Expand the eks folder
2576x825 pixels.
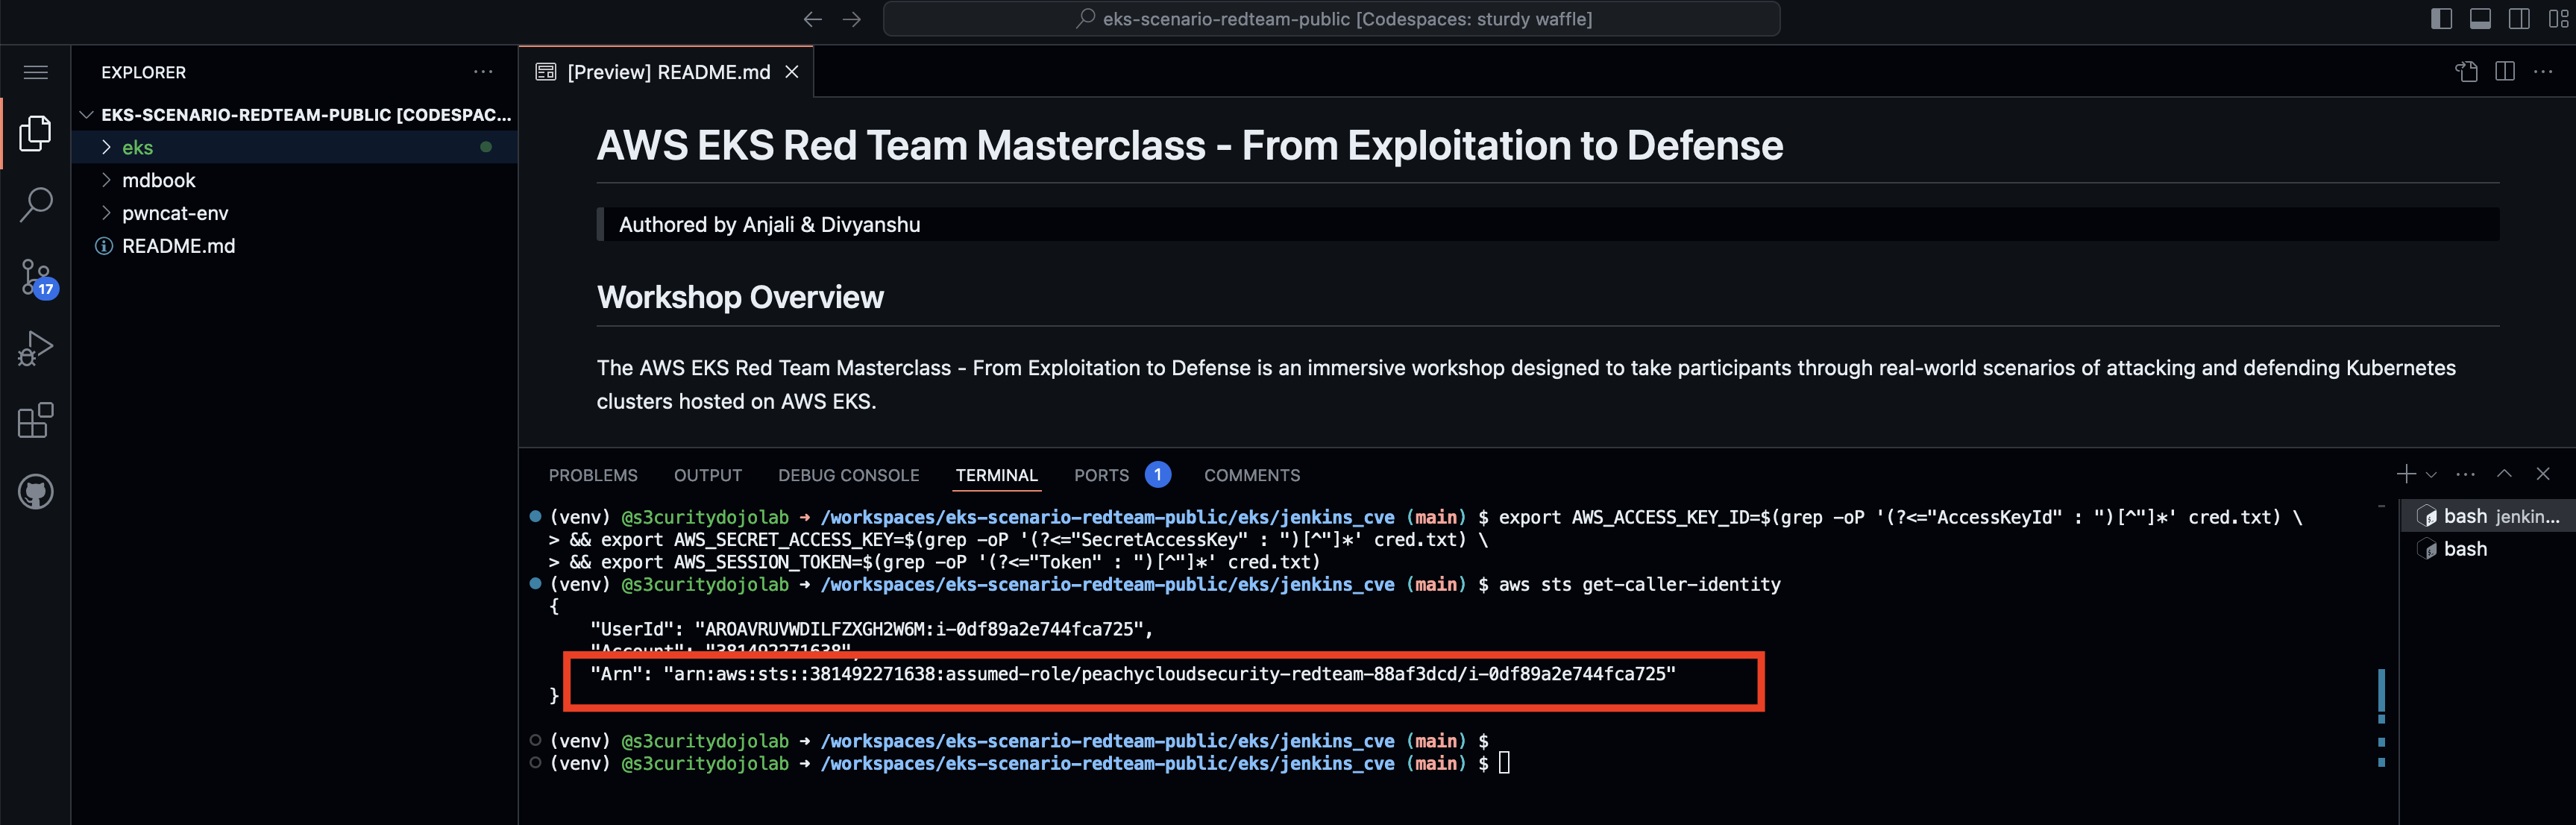[137, 148]
